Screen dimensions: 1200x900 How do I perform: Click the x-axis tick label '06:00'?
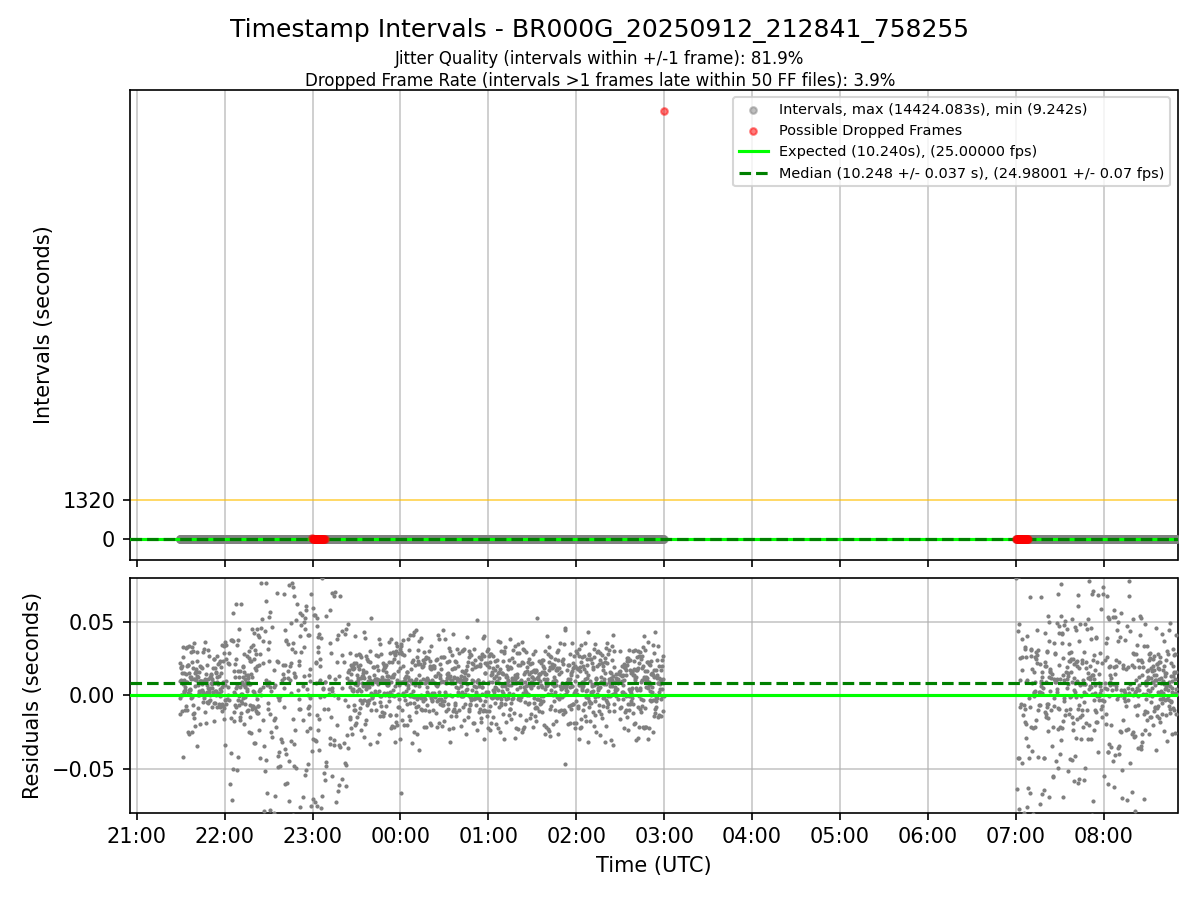[928, 834]
